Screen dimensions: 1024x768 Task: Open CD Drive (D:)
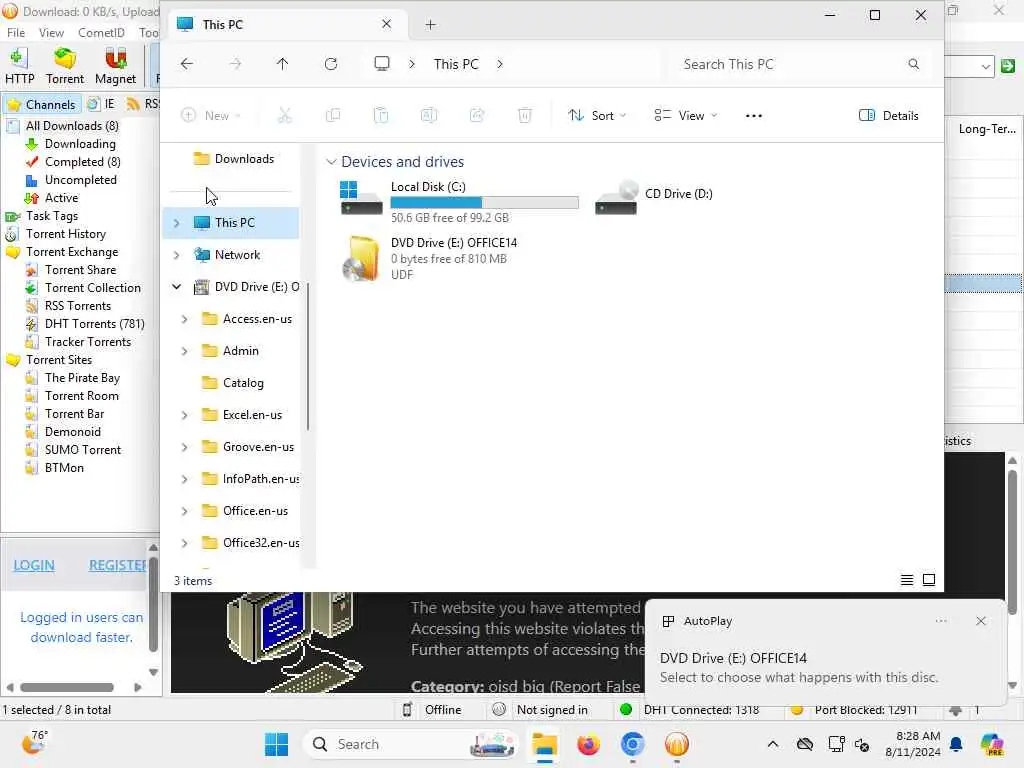pyautogui.click(x=654, y=196)
